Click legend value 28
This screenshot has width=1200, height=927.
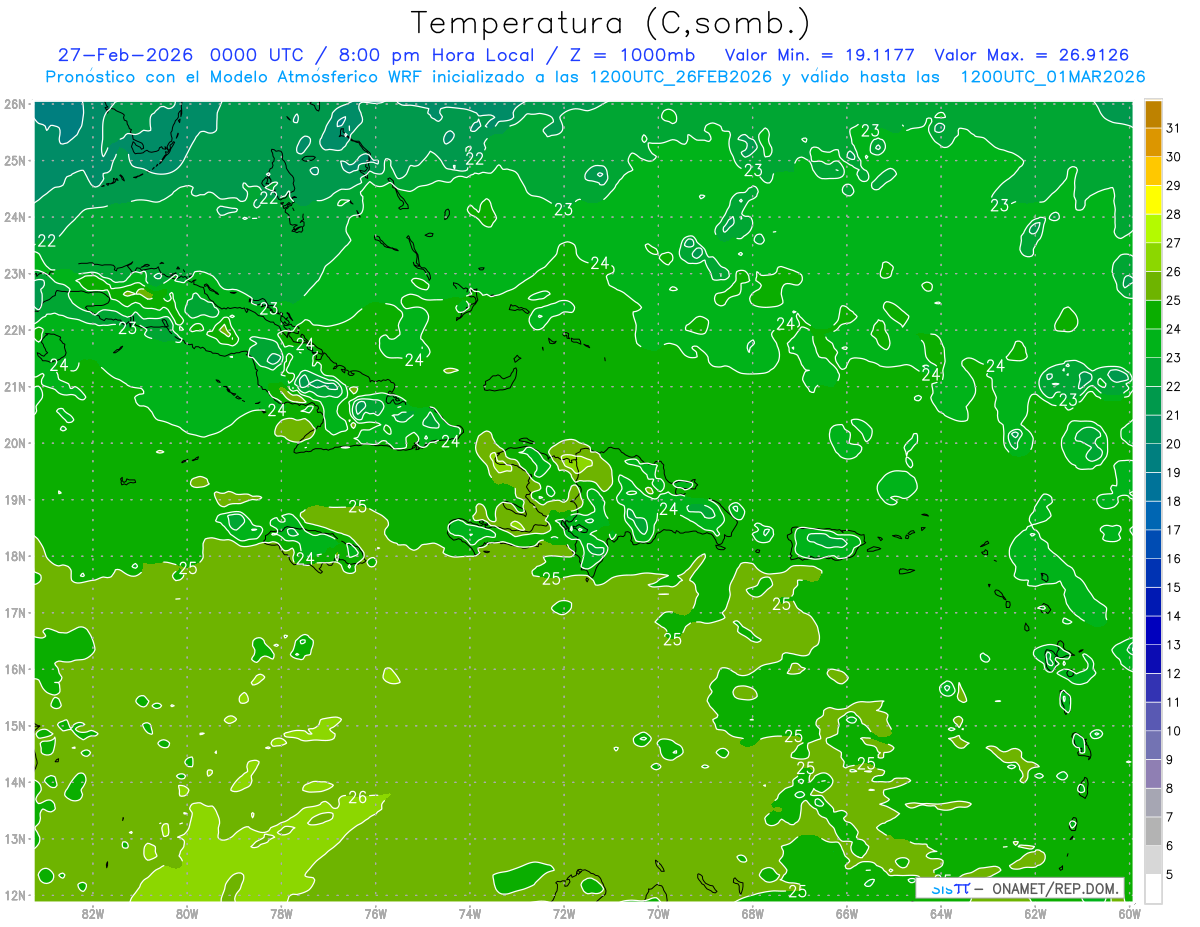click(x=1173, y=214)
